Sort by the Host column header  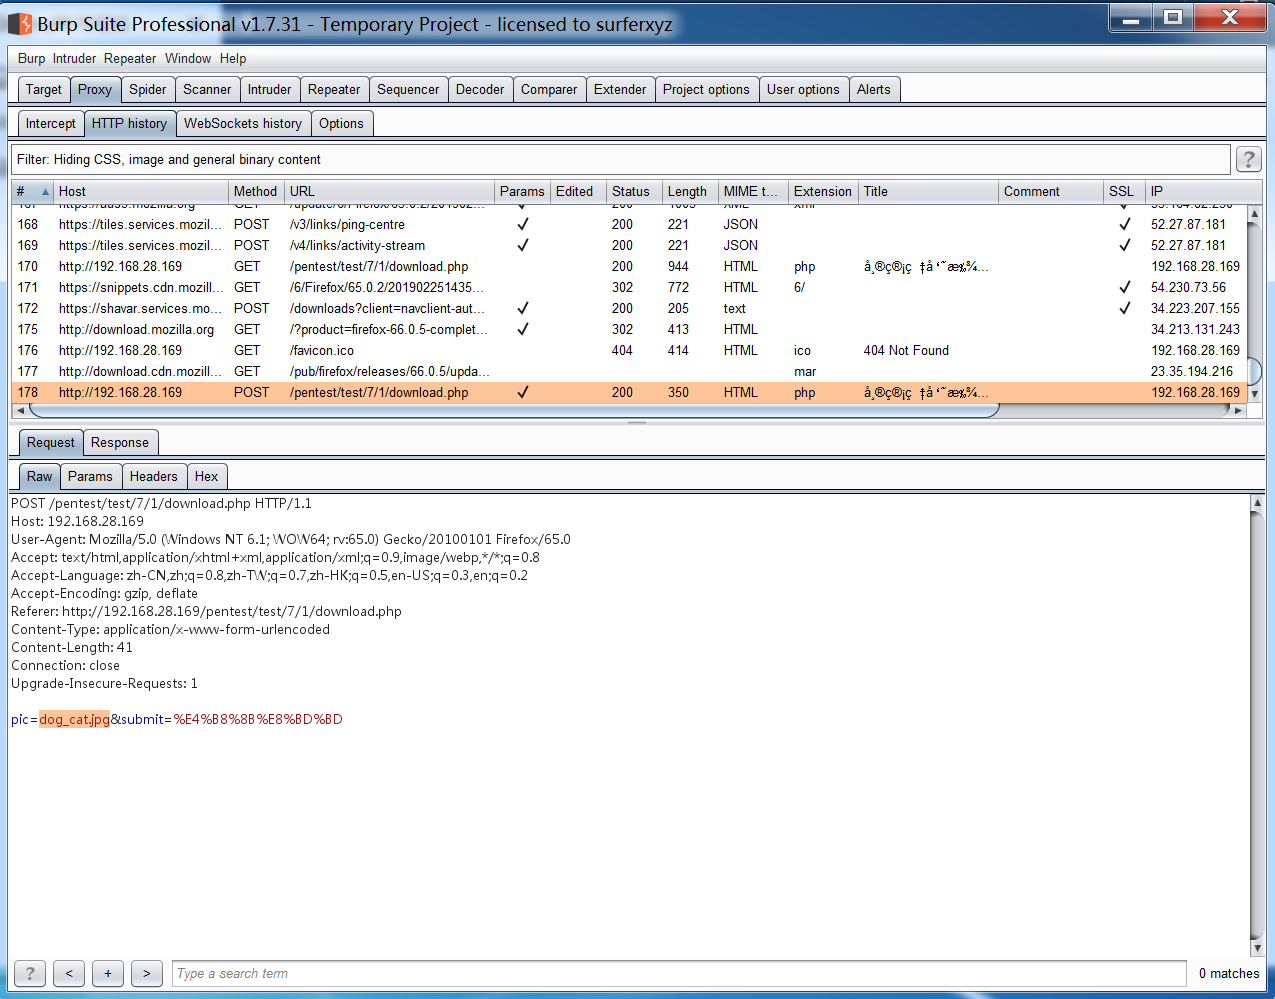click(x=141, y=191)
